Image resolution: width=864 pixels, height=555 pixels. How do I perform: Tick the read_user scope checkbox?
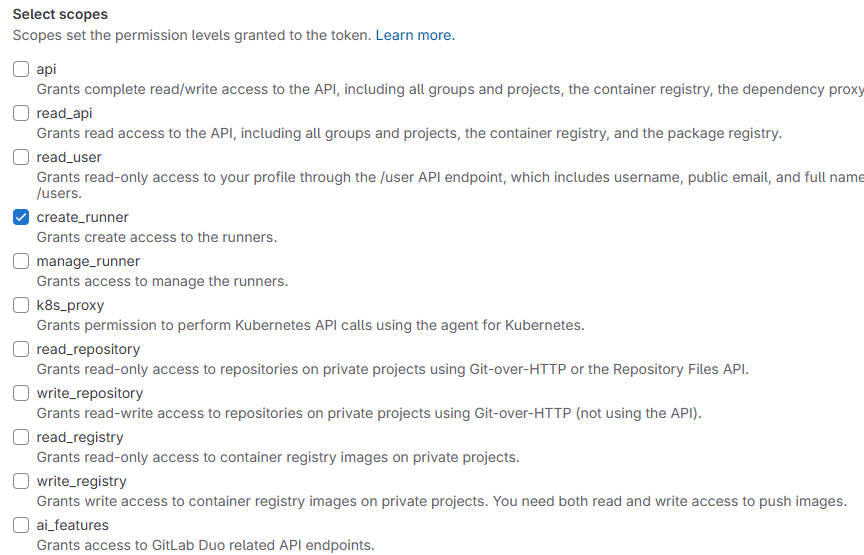21,158
